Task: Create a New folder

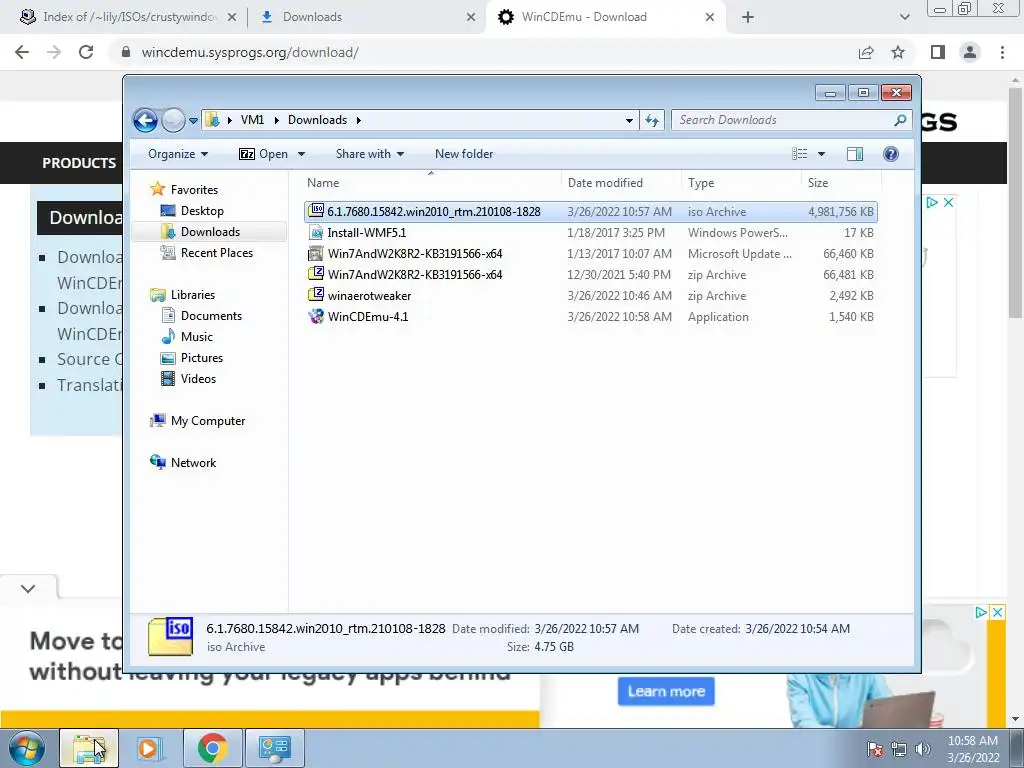Action: pyautogui.click(x=464, y=154)
